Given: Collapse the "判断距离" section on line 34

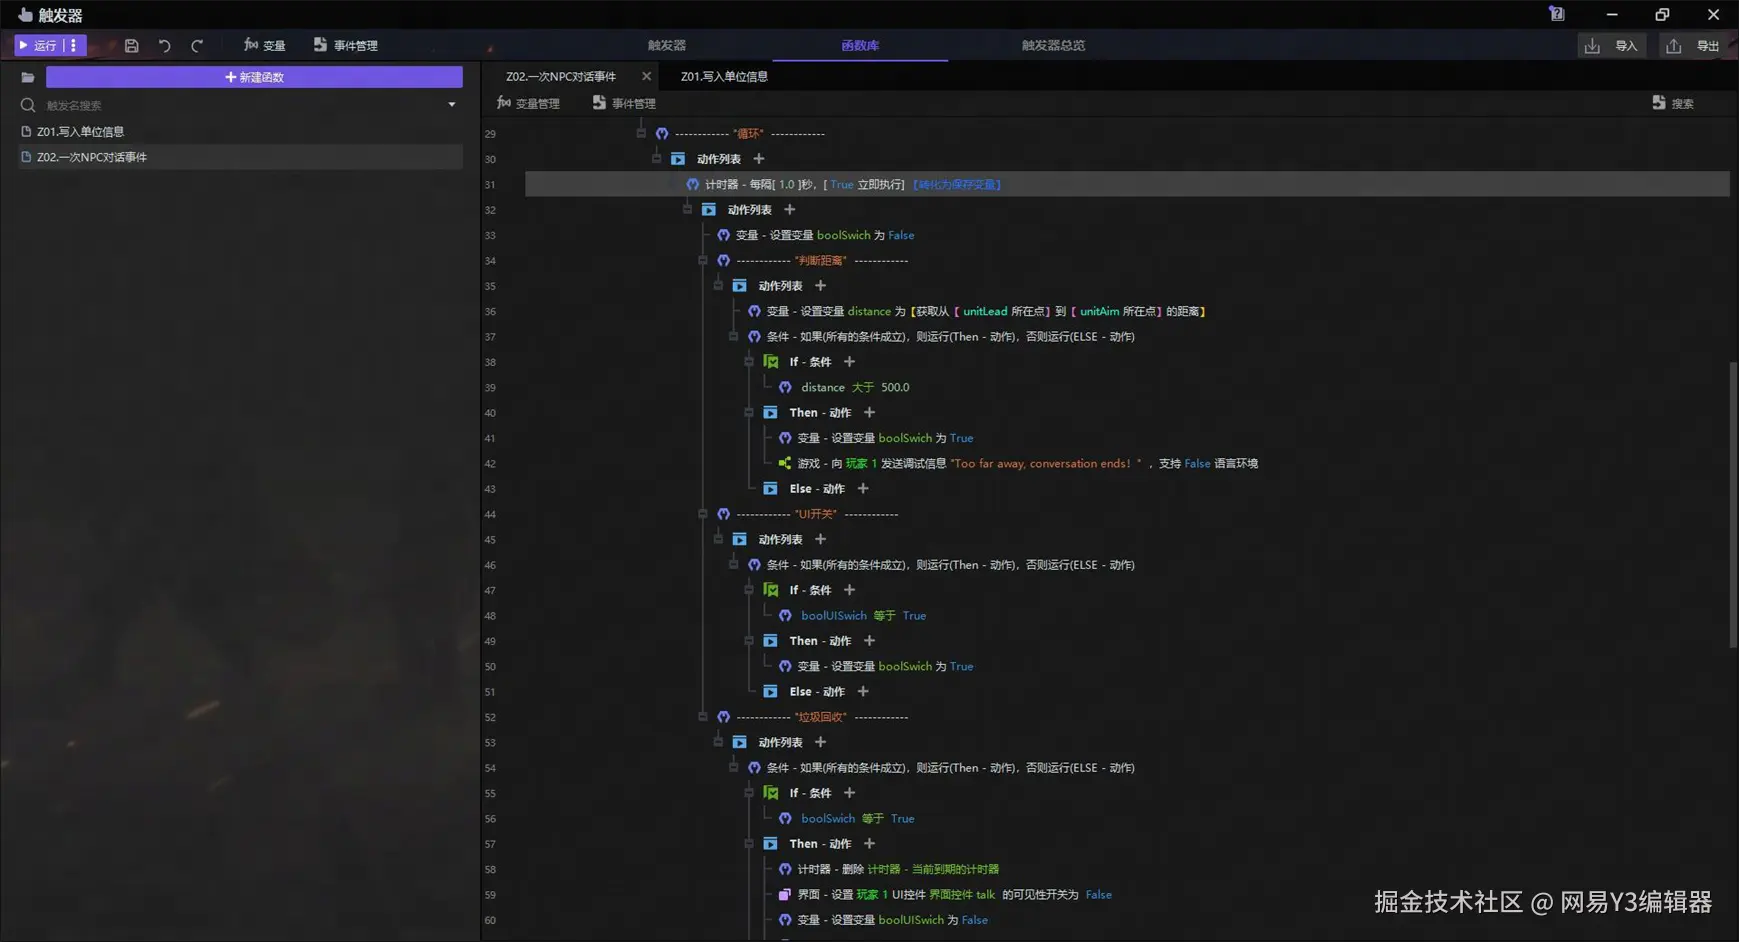Looking at the screenshot, I should pyautogui.click(x=703, y=260).
